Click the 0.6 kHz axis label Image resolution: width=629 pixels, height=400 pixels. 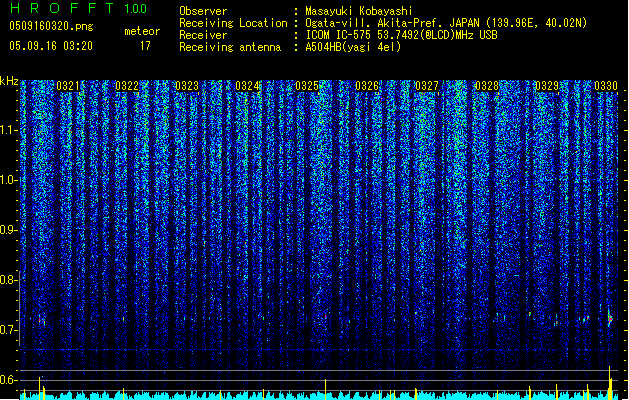pyautogui.click(x=8, y=380)
